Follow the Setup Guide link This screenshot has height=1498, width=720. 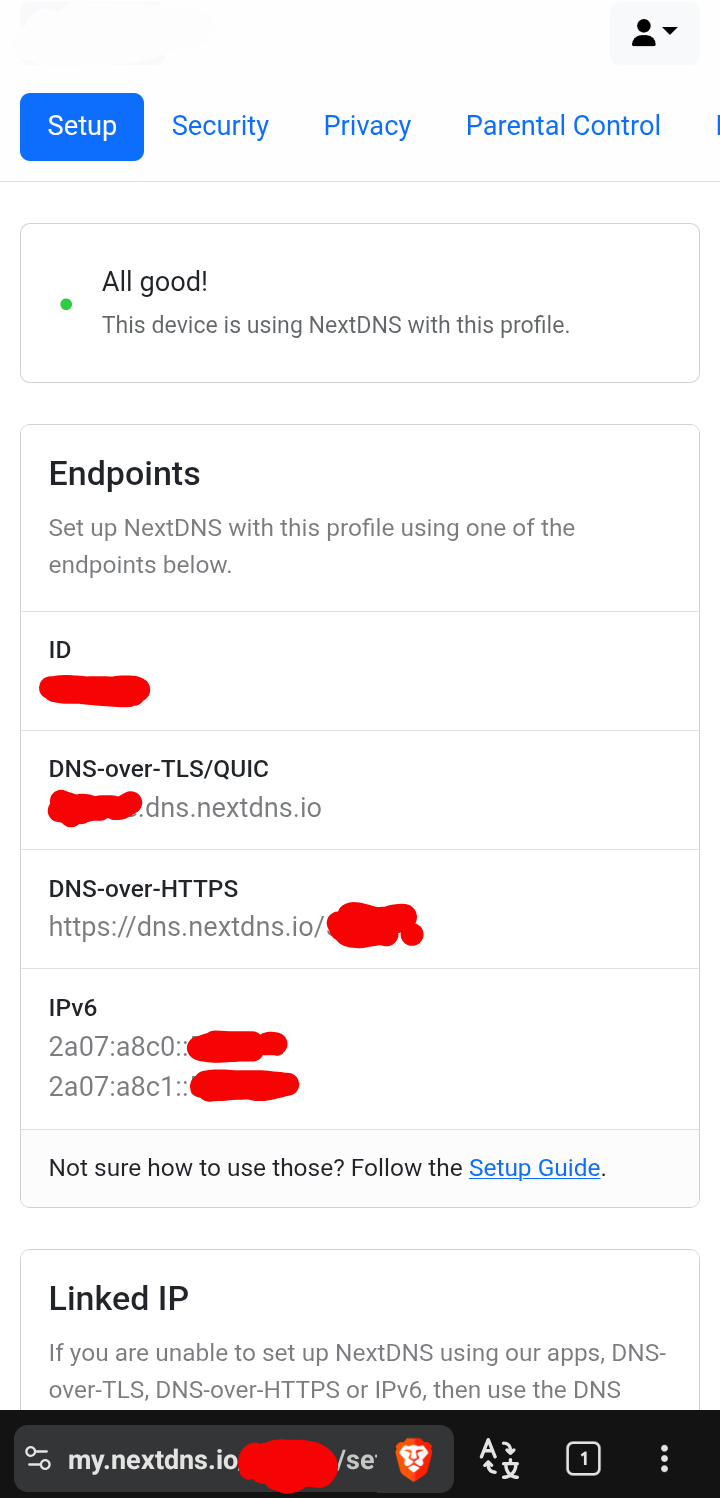[534, 1168]
